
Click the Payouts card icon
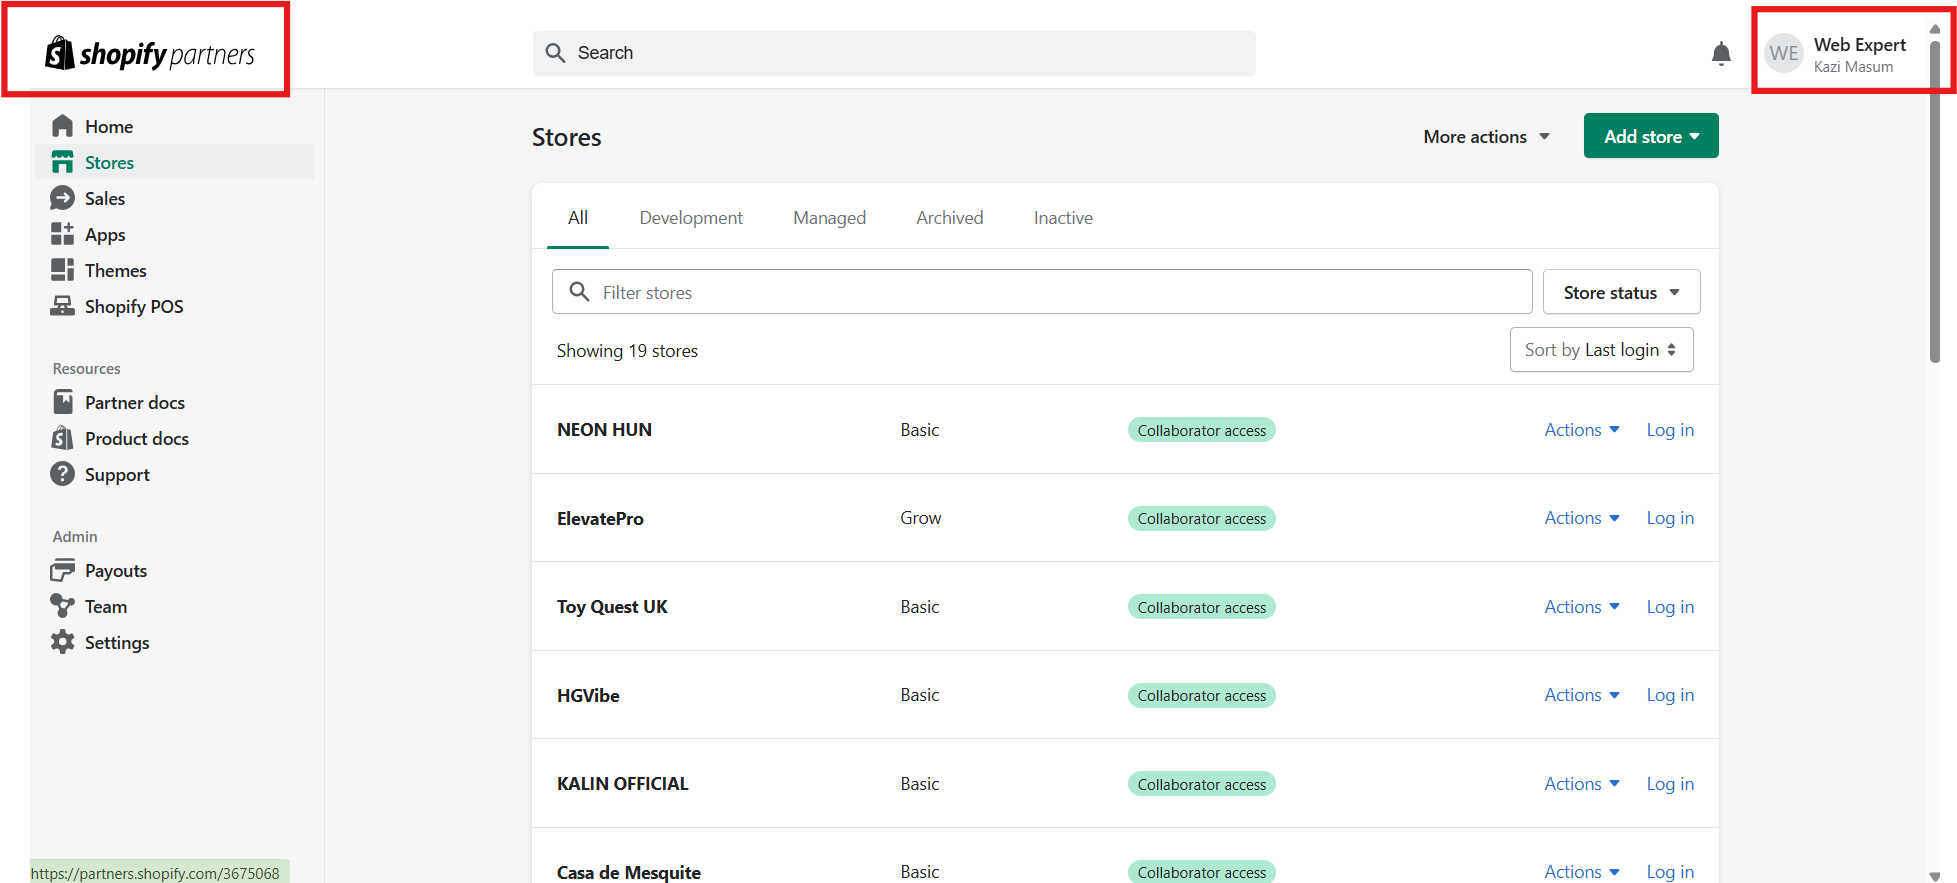(62, 570)
